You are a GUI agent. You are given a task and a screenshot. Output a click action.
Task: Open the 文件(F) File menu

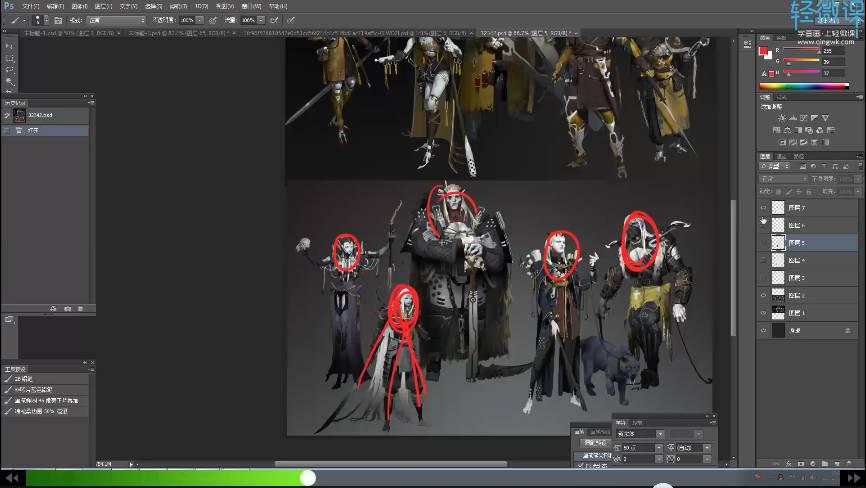click(31, 6)
